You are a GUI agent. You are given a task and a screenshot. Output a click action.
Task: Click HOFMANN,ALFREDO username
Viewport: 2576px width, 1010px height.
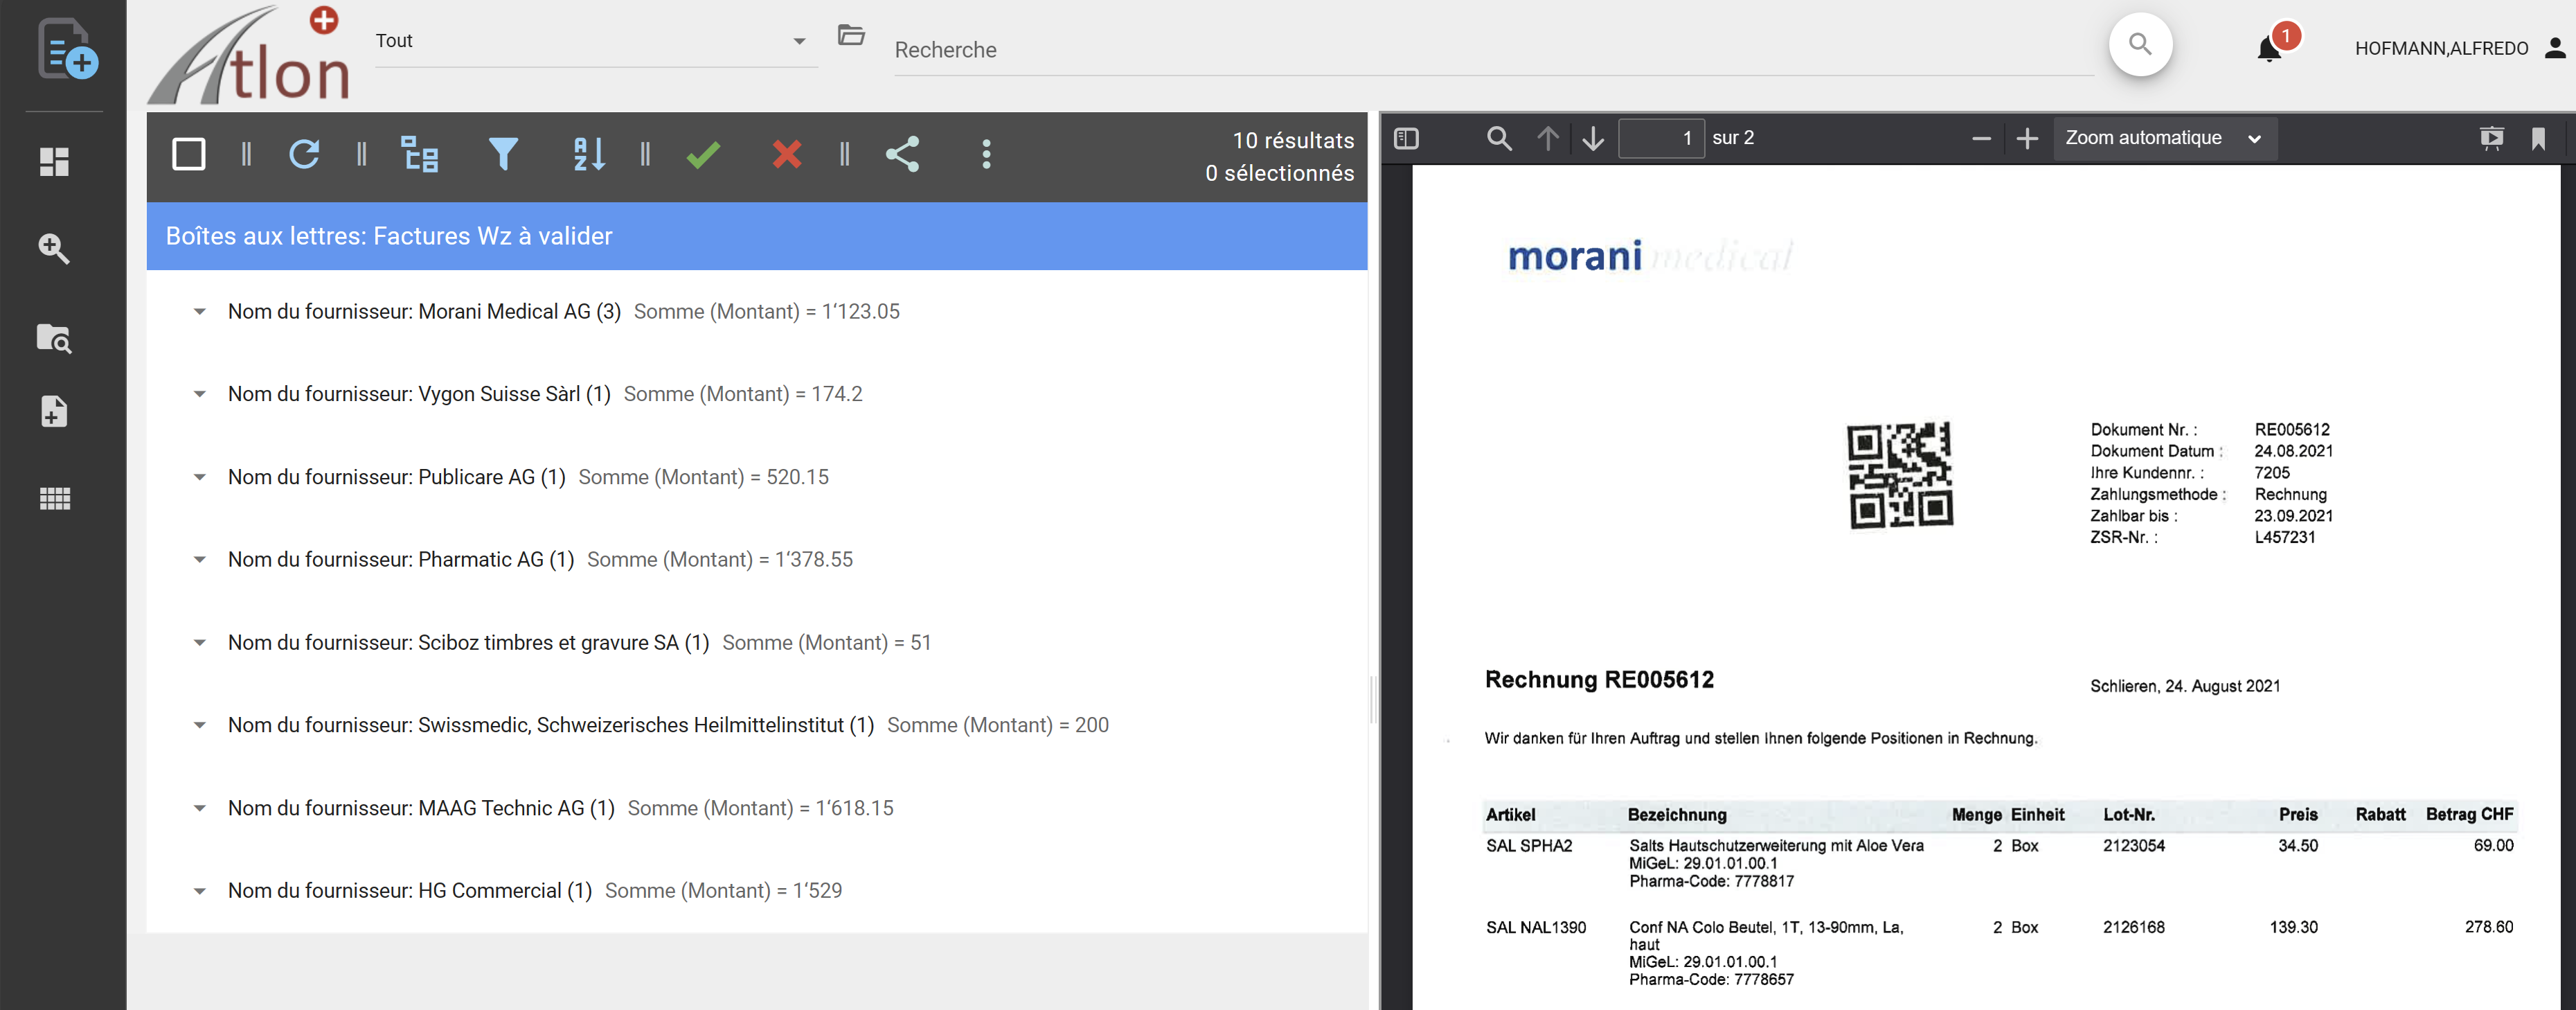point(2441,48)
